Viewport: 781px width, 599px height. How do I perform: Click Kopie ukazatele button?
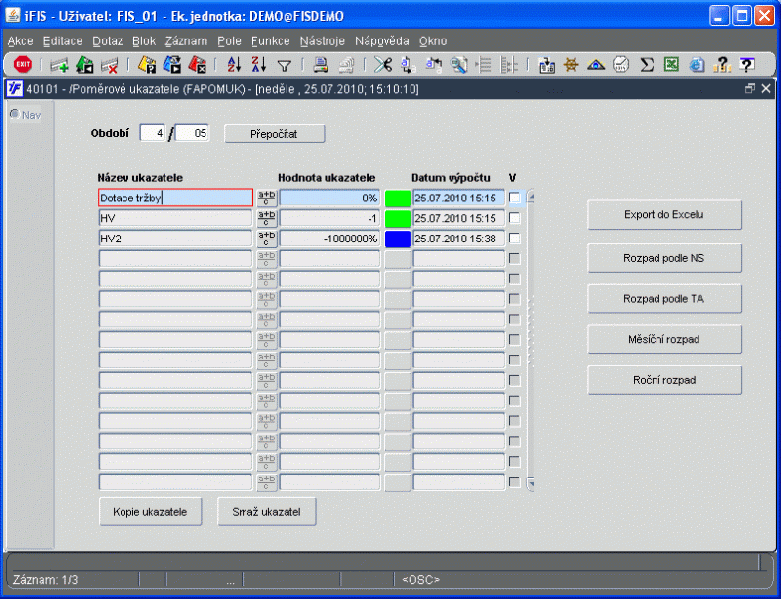coord(150,512)
